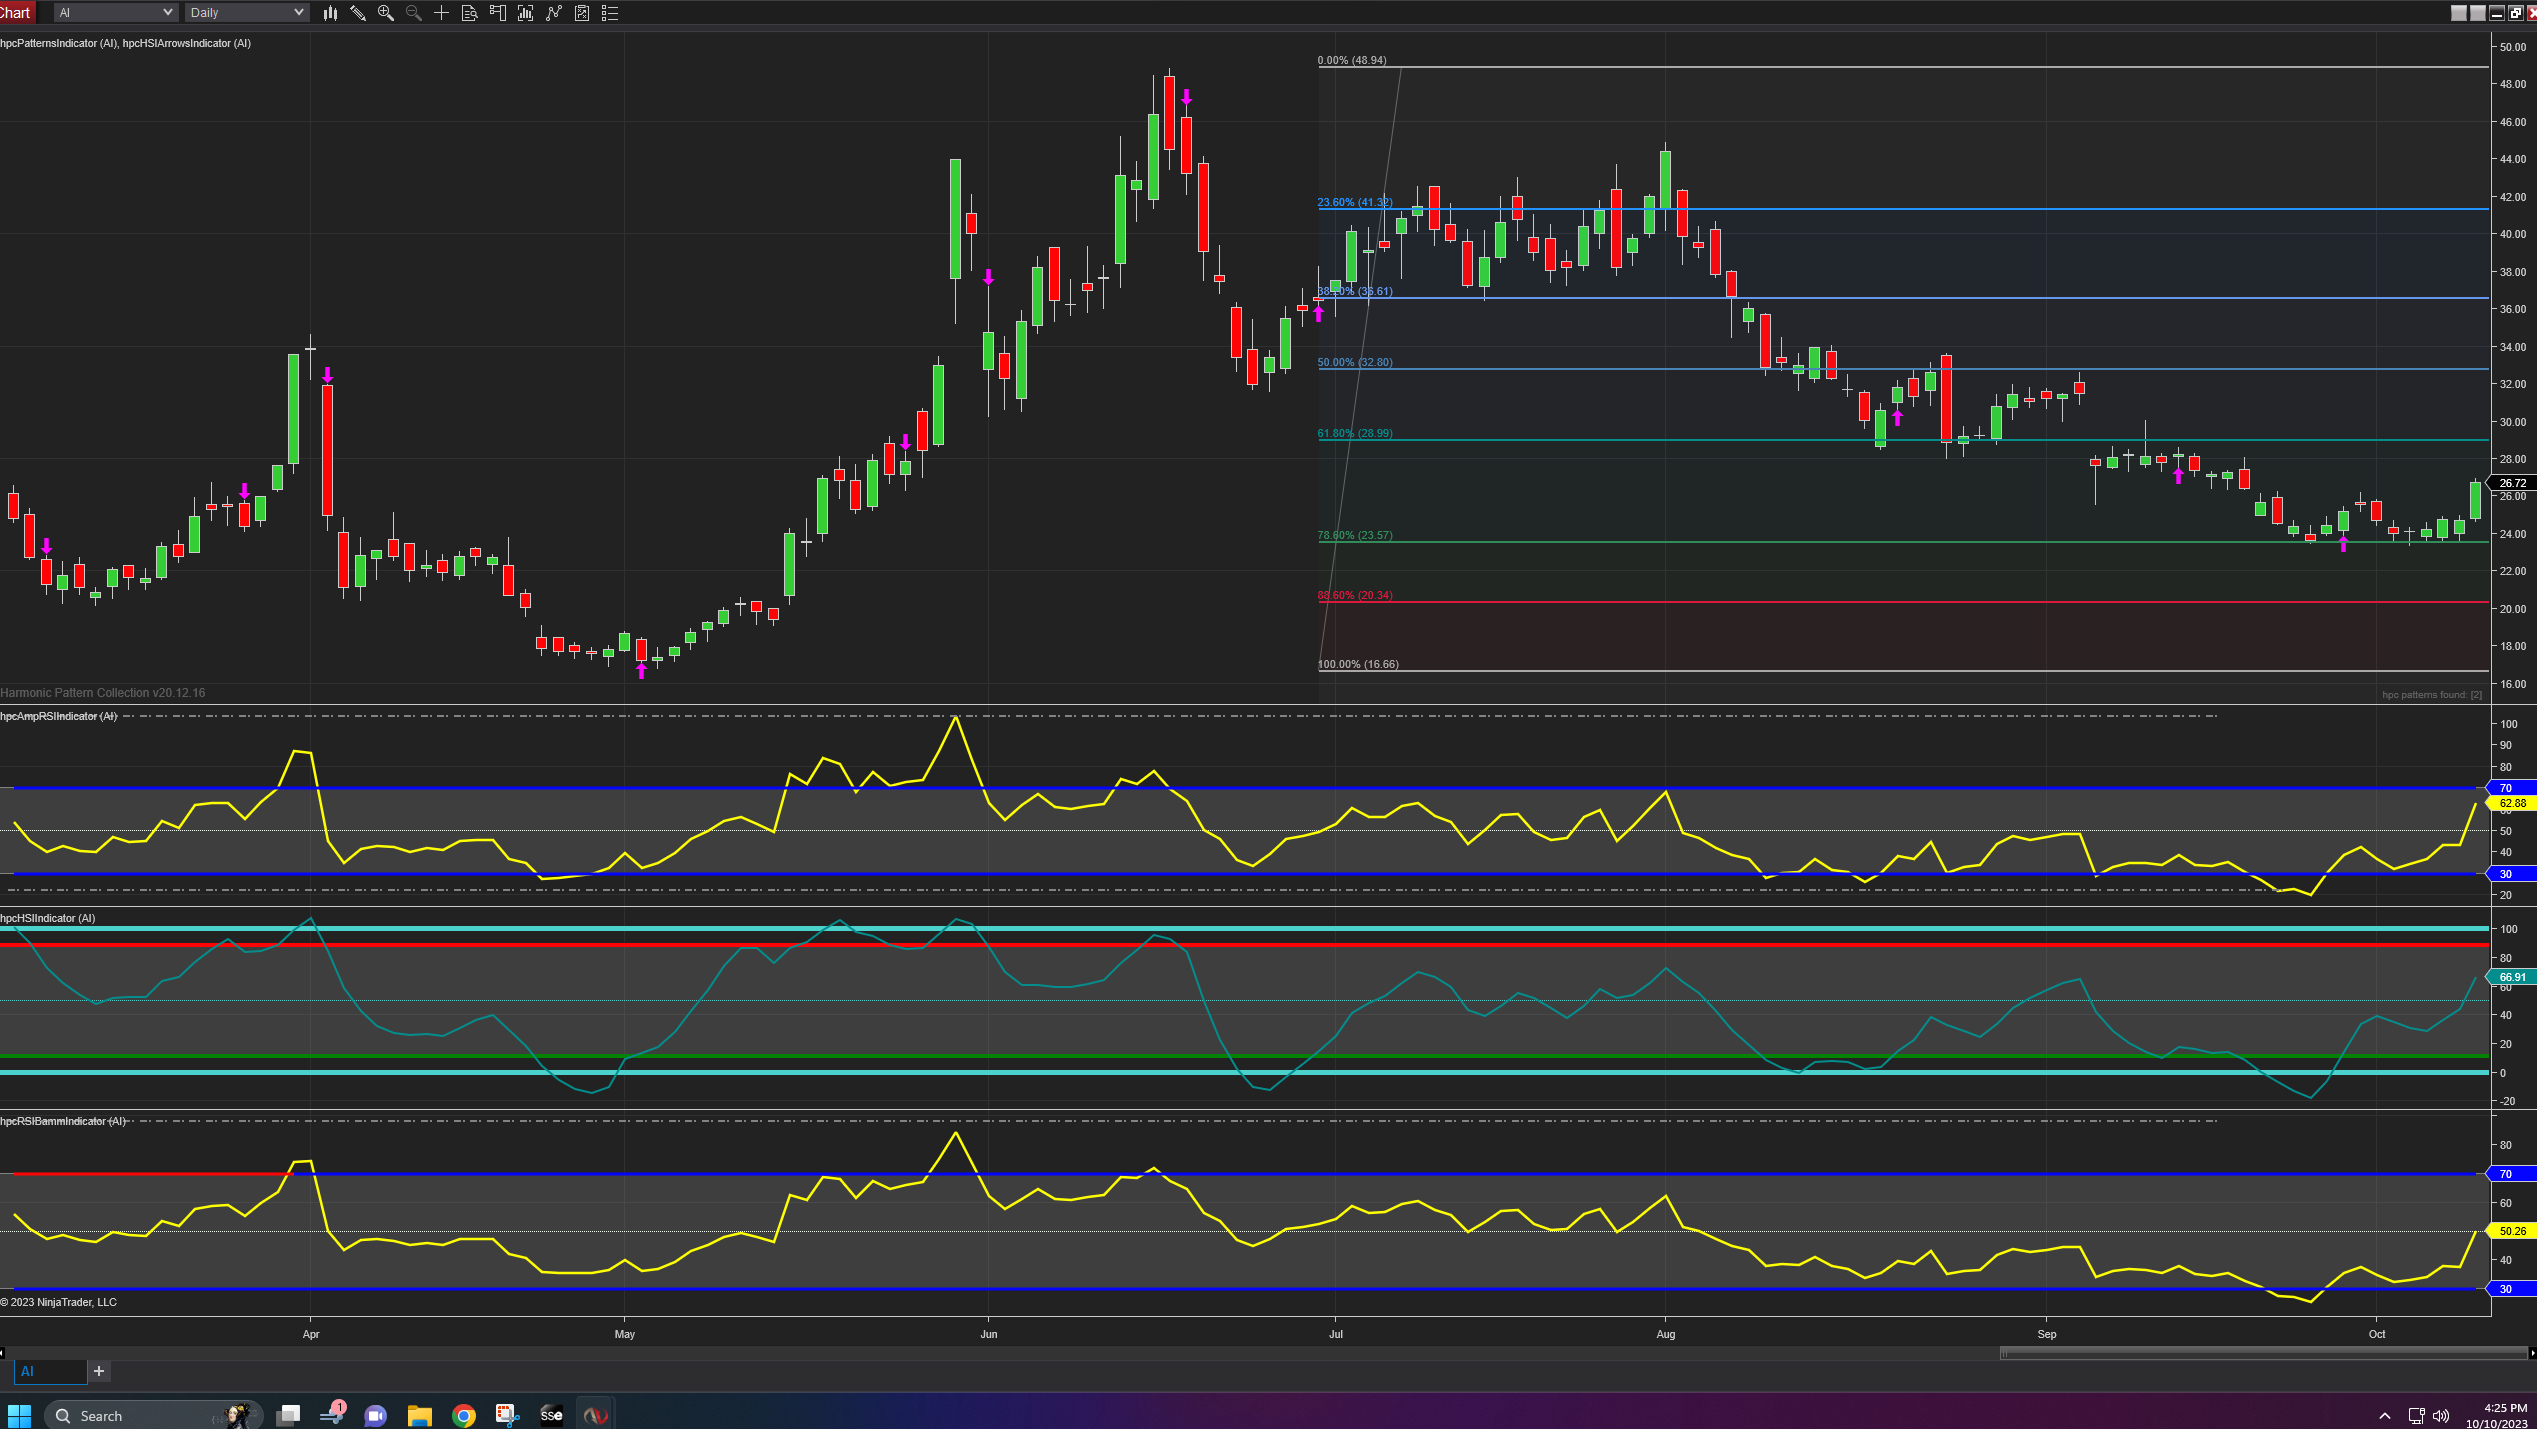Open the Data Series settings icon

point(525,13)
